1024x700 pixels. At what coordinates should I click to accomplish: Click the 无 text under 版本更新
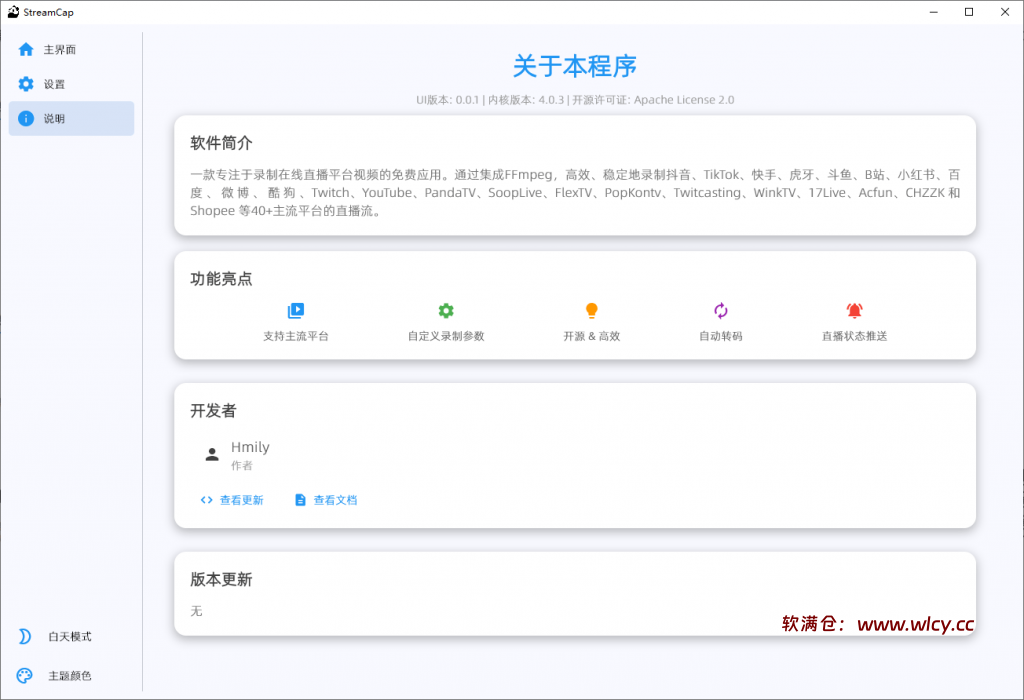(197, 611)
